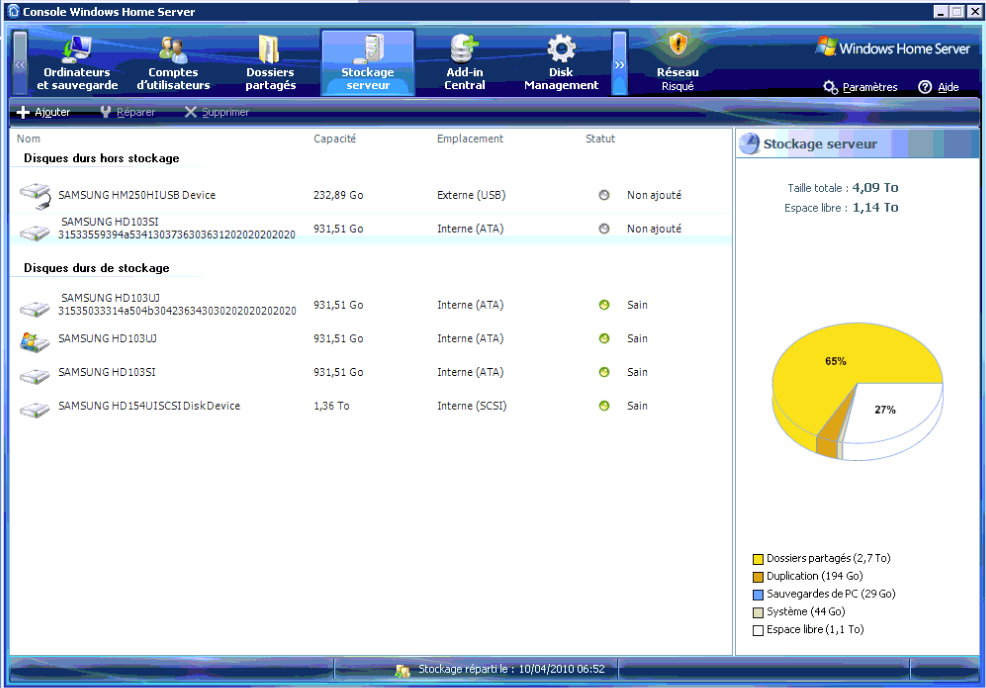Click grey status icon of USB device

coord(604,195)
